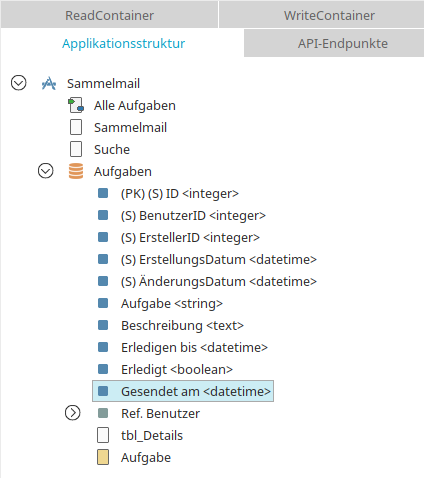Click the Sammelmail application icon

pos(49,83)
